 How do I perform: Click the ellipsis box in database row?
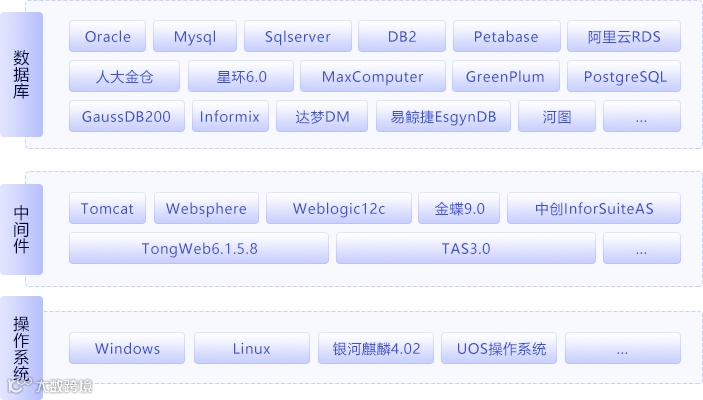coord(642,116)
